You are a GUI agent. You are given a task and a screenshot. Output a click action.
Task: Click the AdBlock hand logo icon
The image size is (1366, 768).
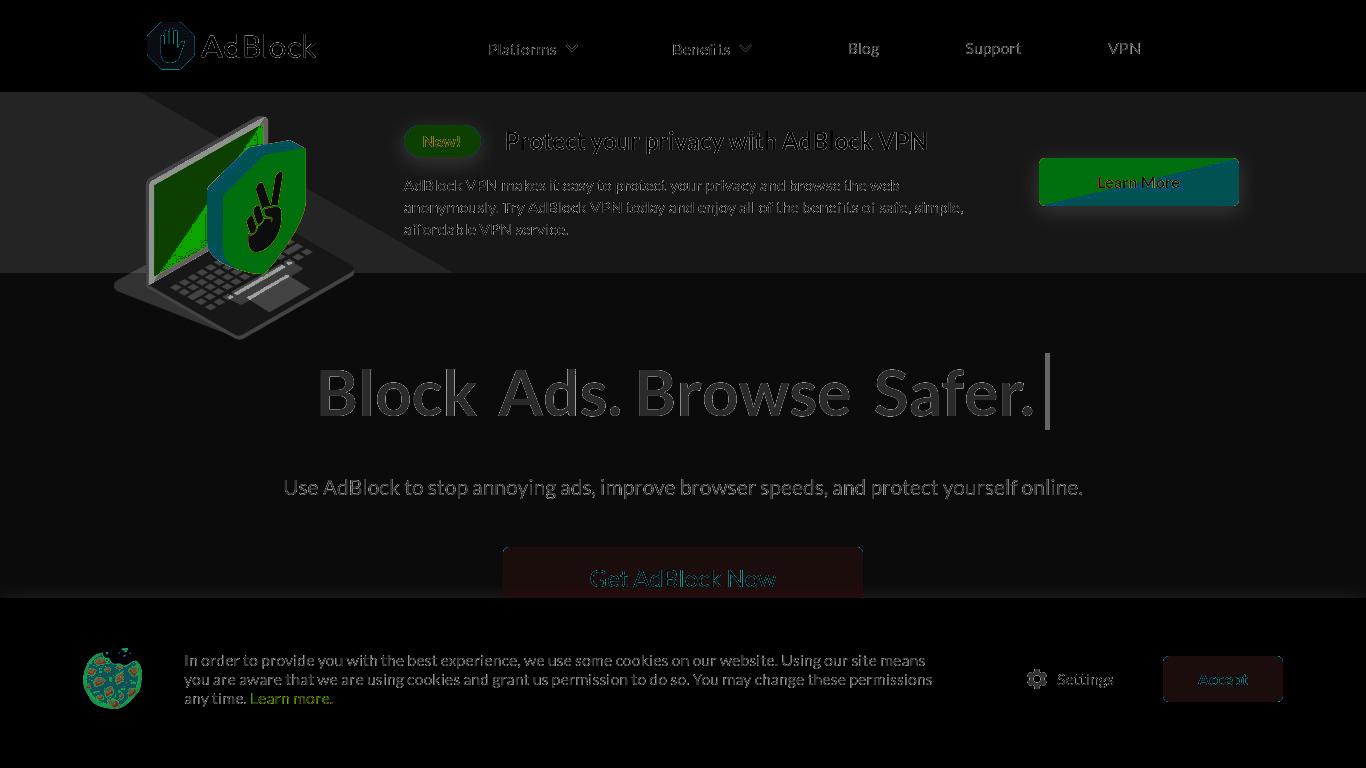point(170,46)
